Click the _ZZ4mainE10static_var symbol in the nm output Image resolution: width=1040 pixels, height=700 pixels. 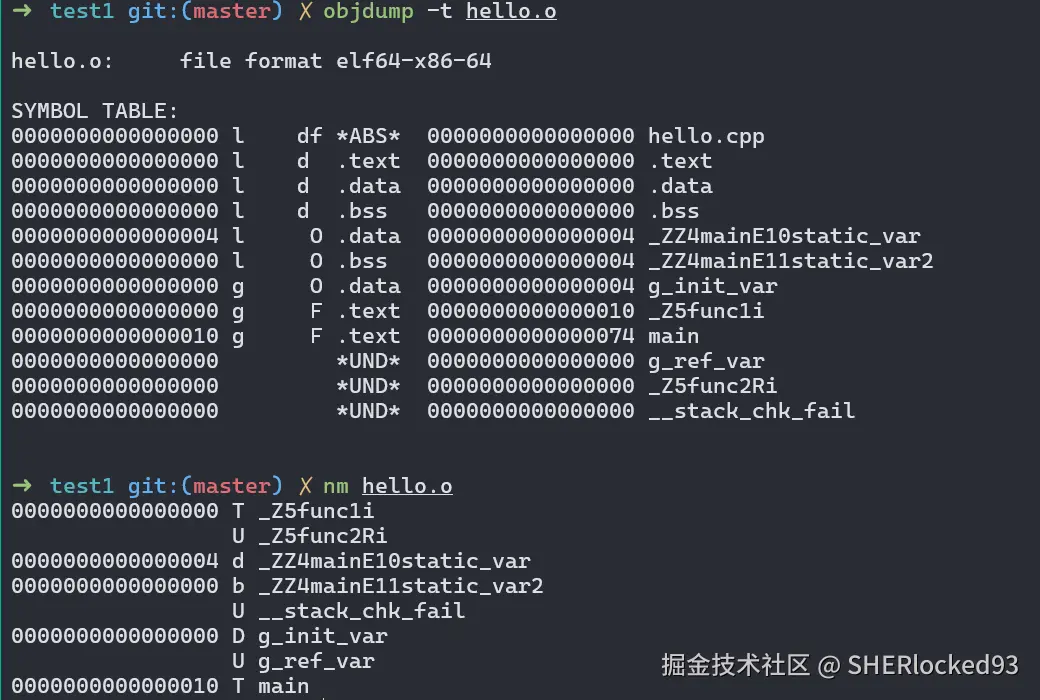[x=394, y=561]
